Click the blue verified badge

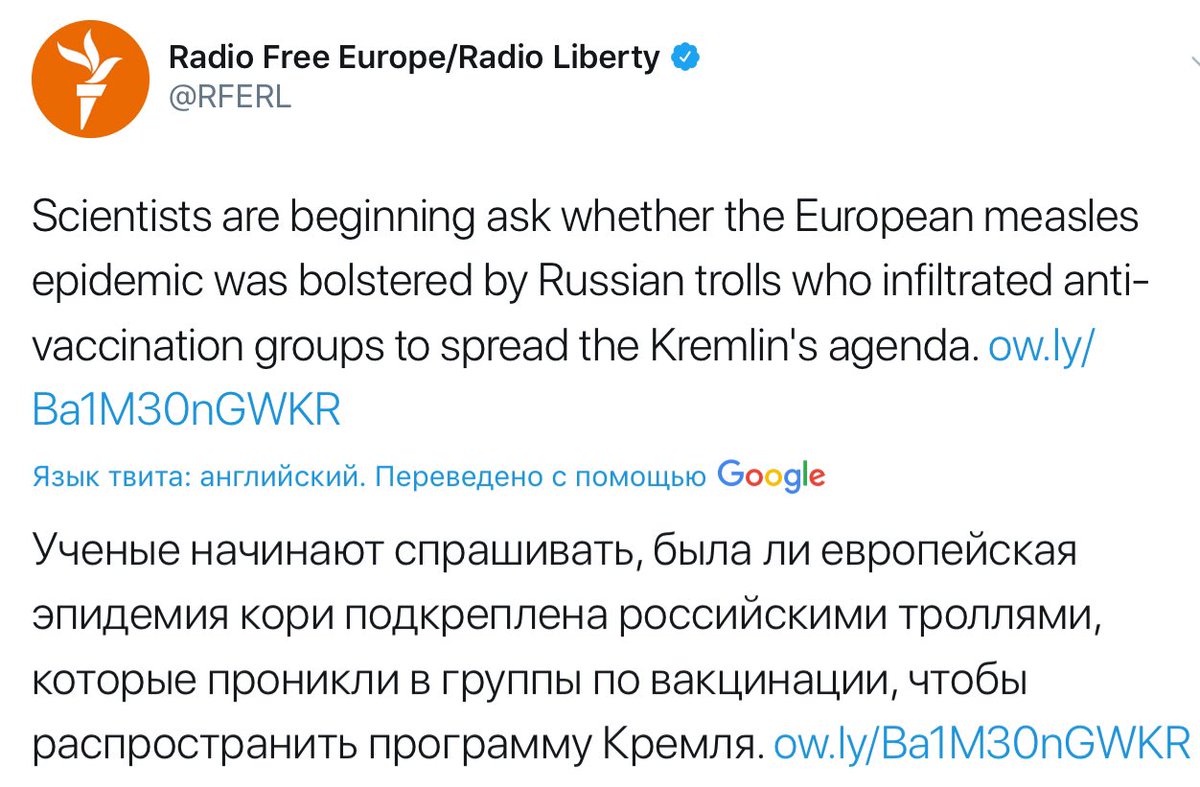pyautogui.click(x=685, y=58)
